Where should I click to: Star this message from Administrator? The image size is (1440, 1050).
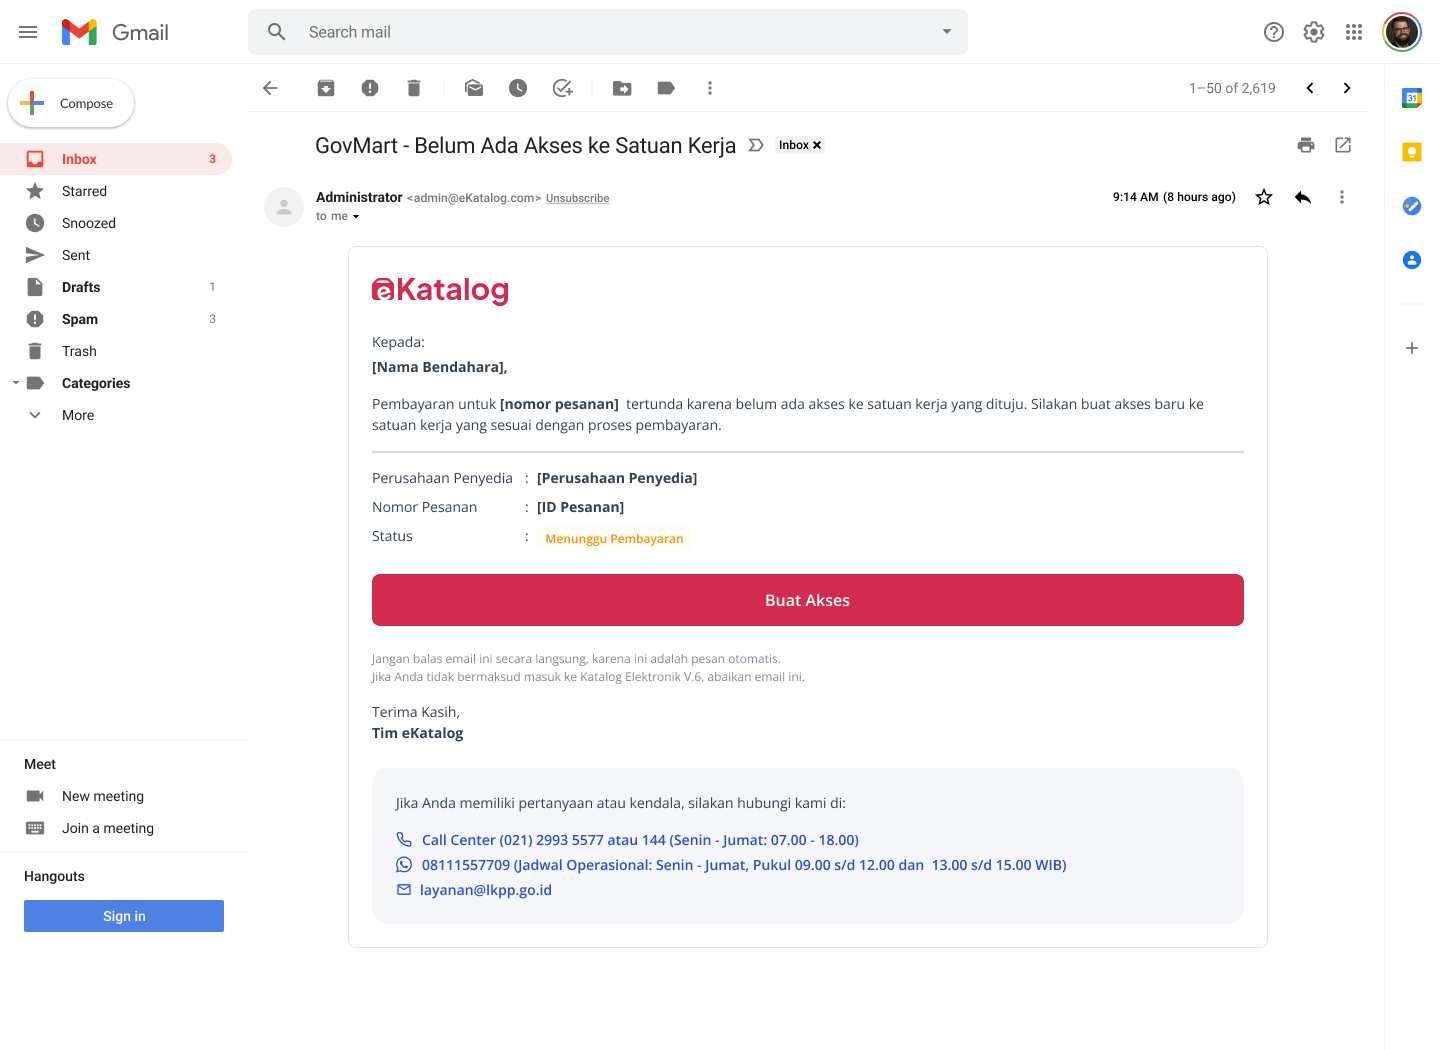(1264, 197)
